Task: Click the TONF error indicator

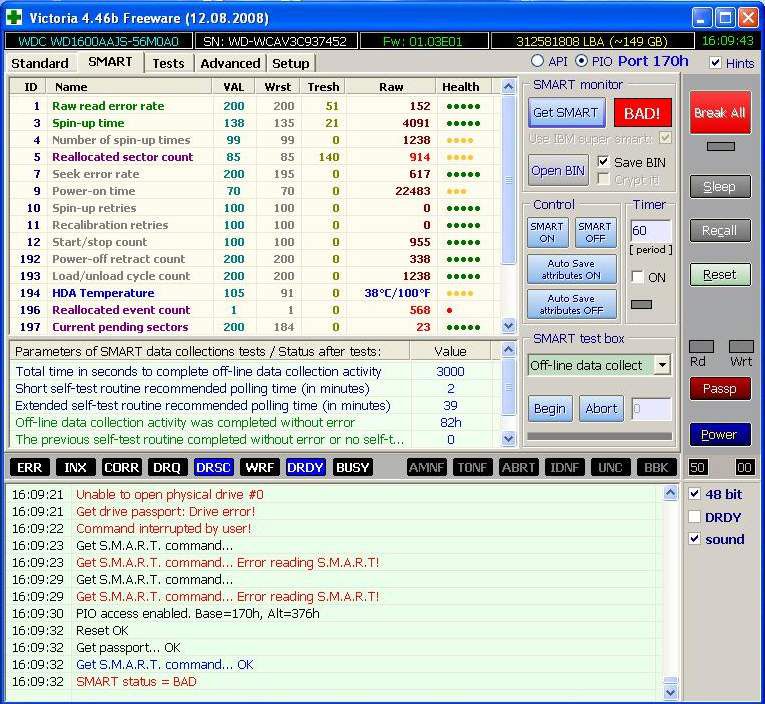Action: (x=472, y=467)
